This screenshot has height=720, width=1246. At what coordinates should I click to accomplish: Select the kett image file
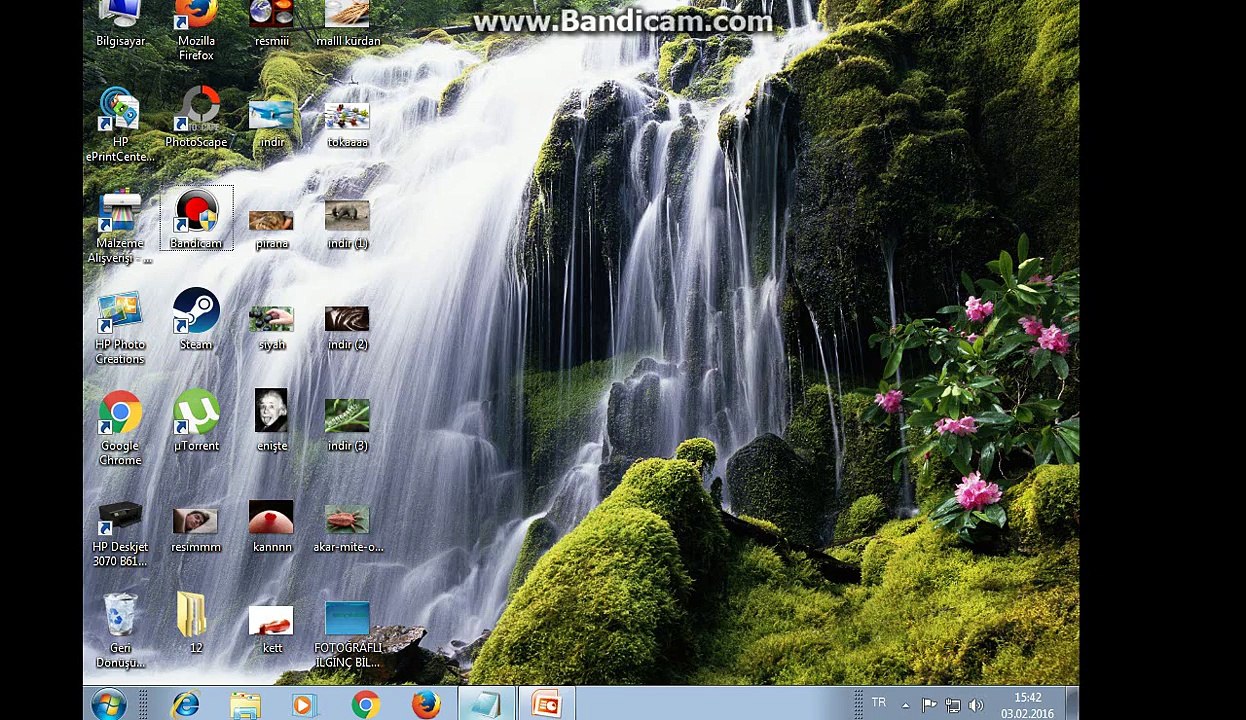click(x=271, y=630)
